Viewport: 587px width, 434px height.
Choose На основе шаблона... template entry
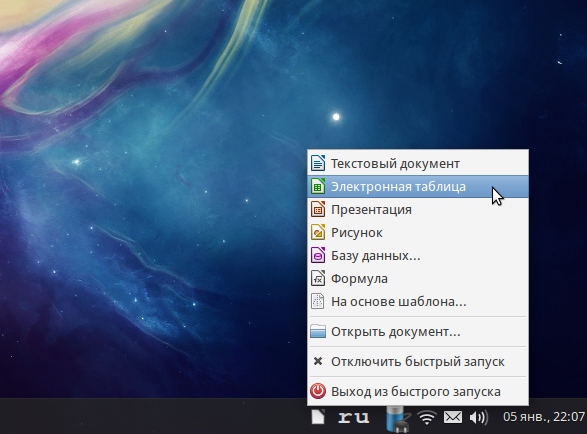(x=418, y=301)
